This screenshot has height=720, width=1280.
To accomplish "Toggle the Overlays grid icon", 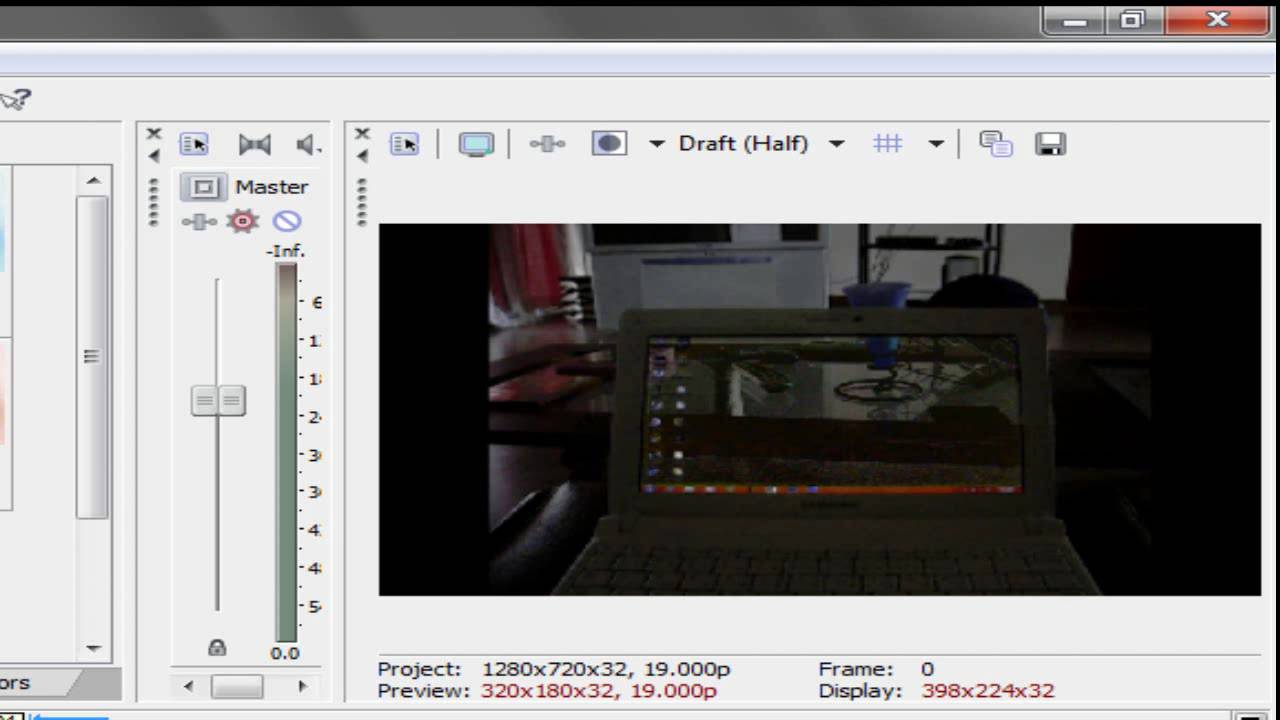I will tap(887, 144).
